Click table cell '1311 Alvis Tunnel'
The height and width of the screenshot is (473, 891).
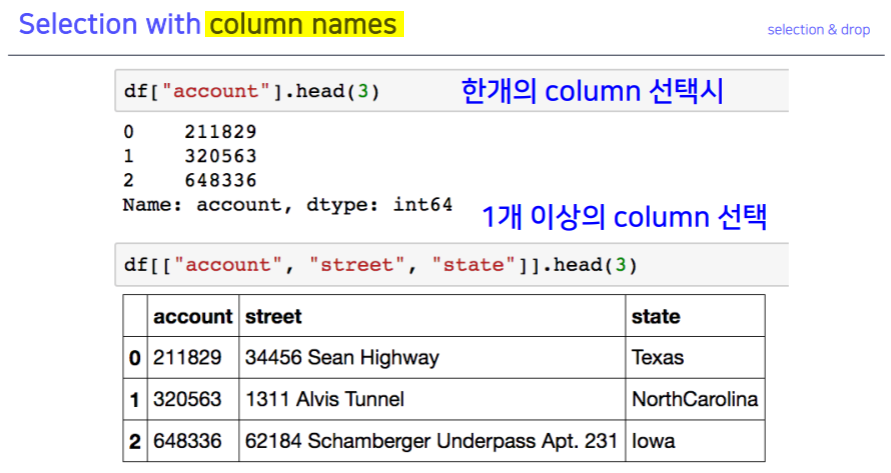point(432,399)
